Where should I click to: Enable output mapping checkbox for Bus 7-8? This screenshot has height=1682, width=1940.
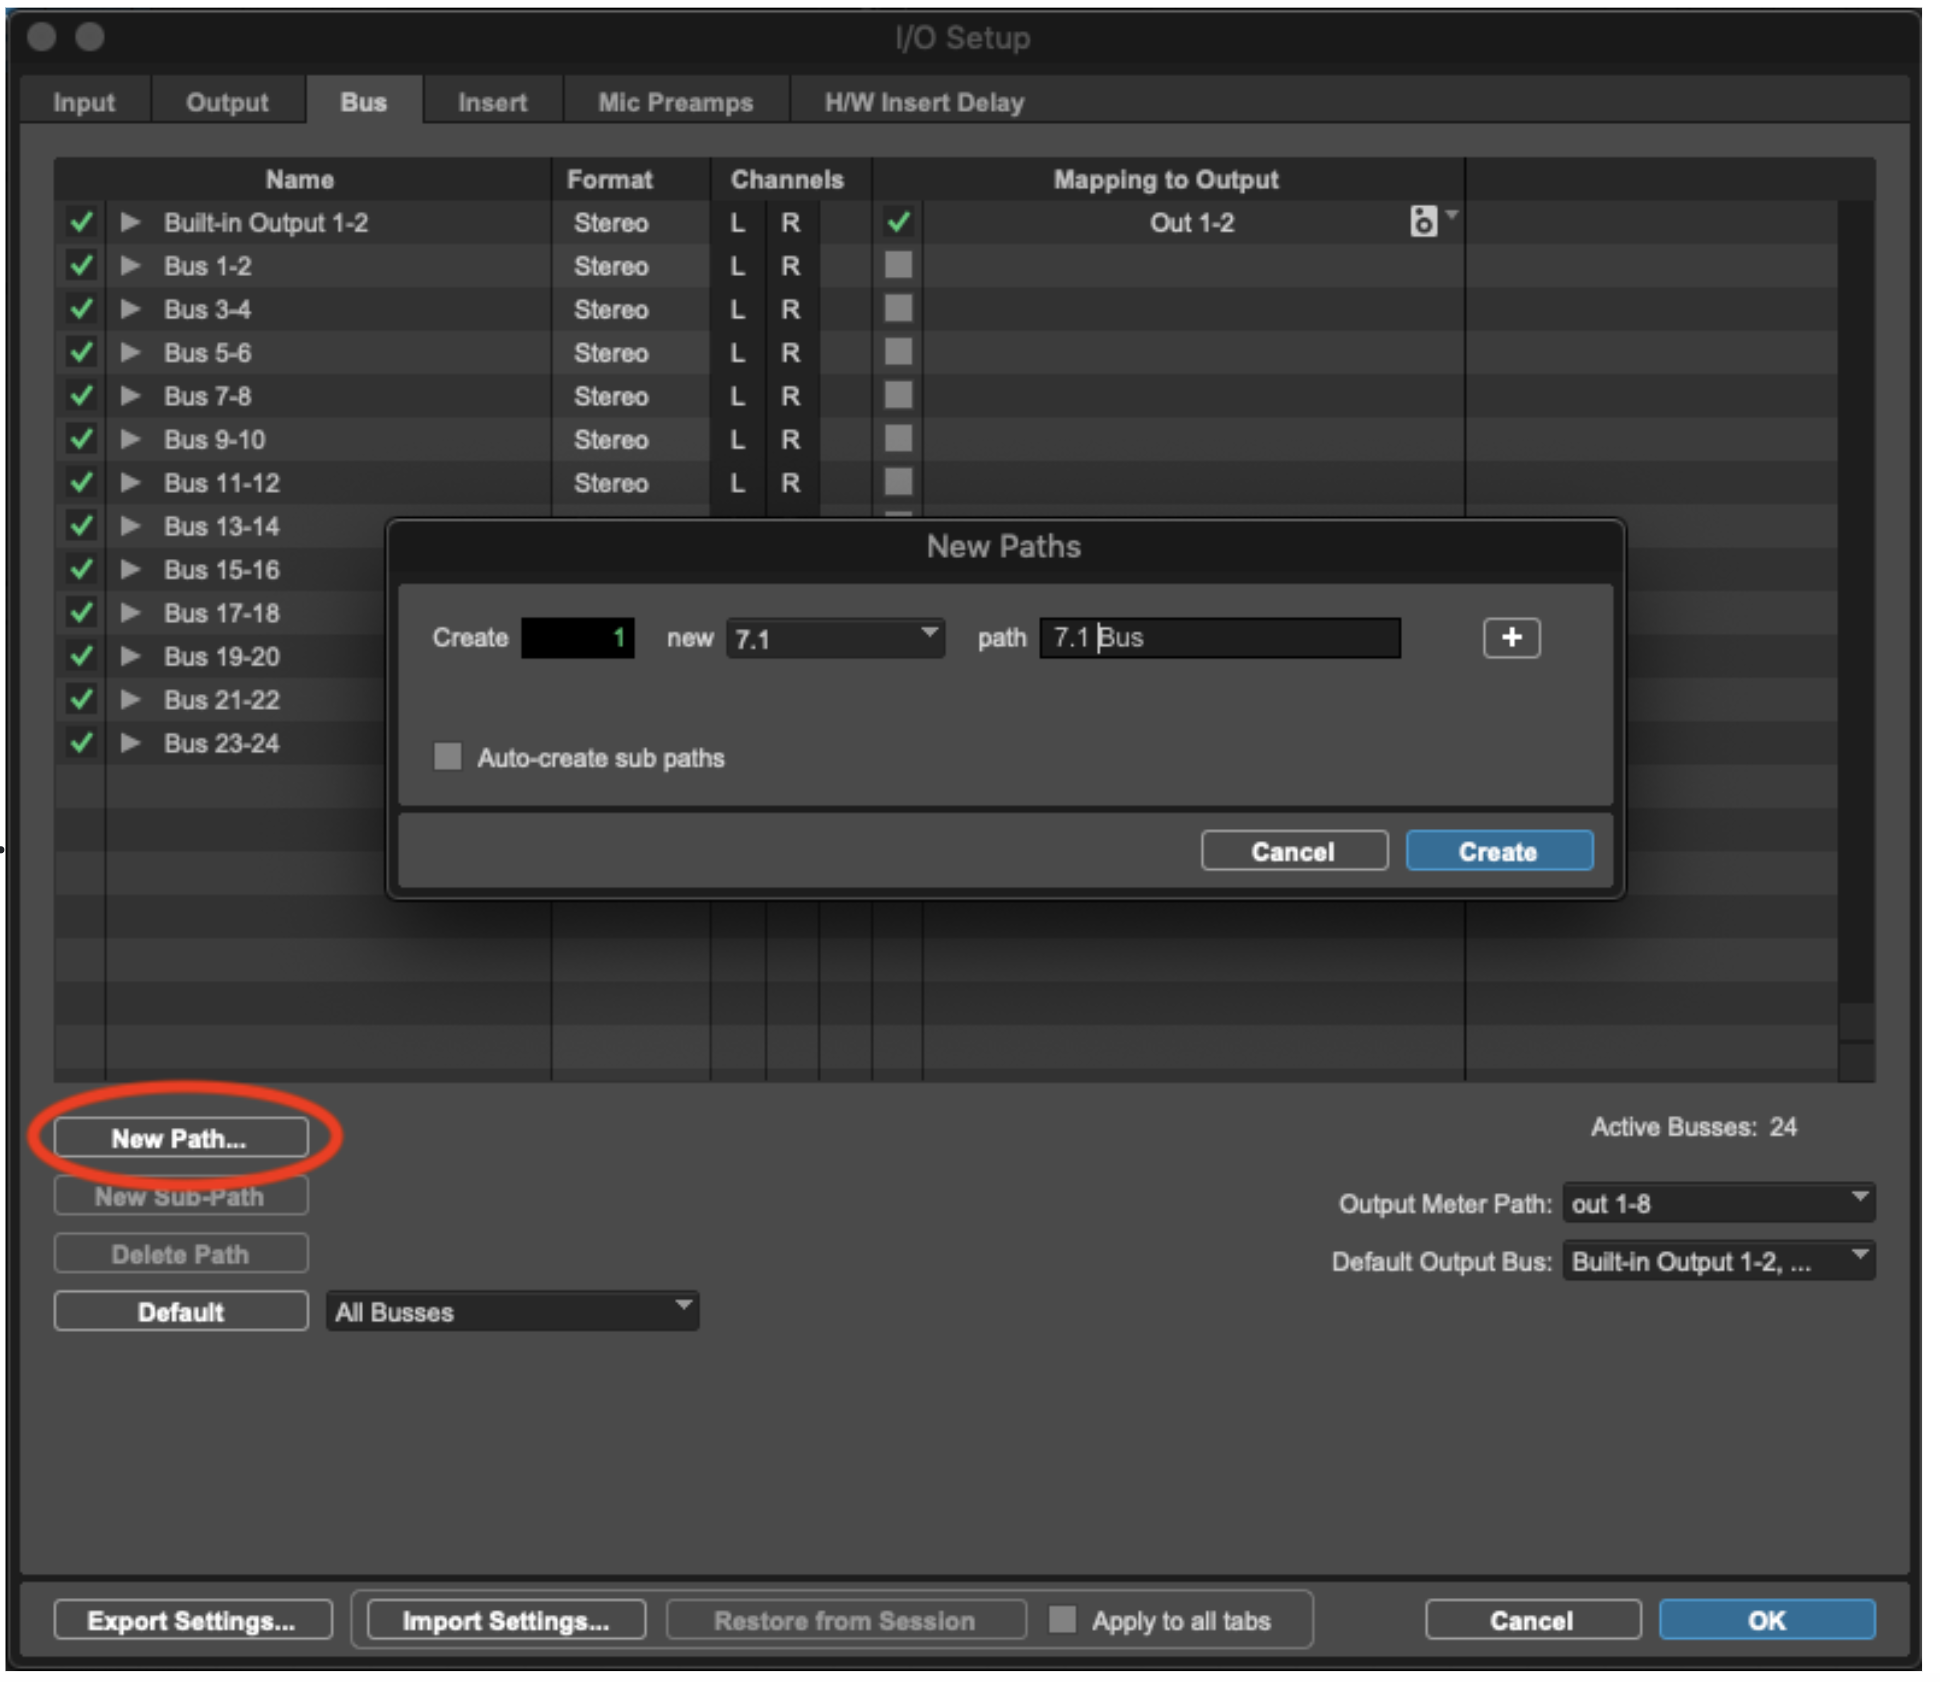click(898, 396)
